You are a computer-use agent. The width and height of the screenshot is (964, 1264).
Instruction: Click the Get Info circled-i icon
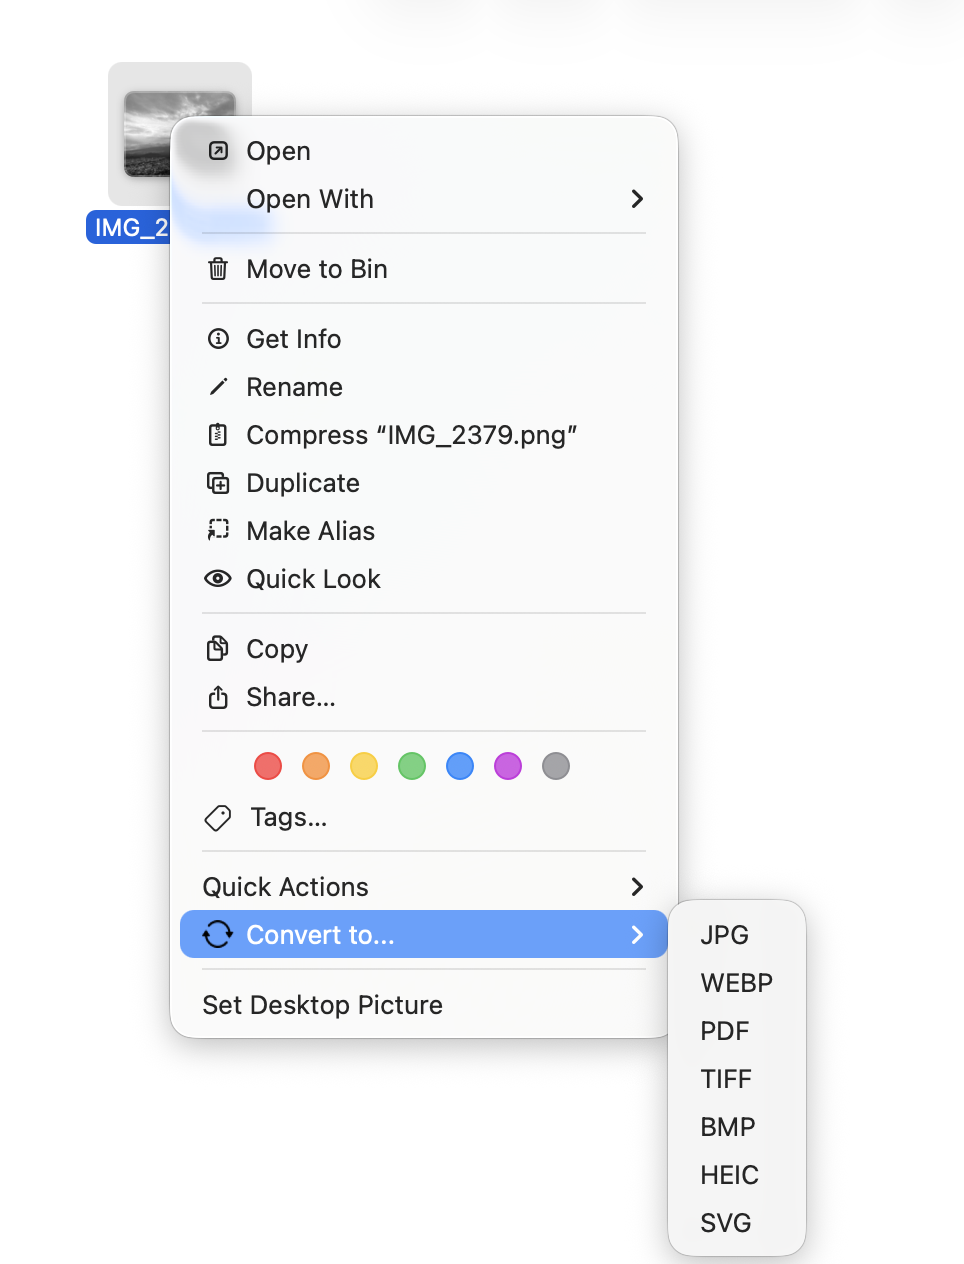coord(217,338)
